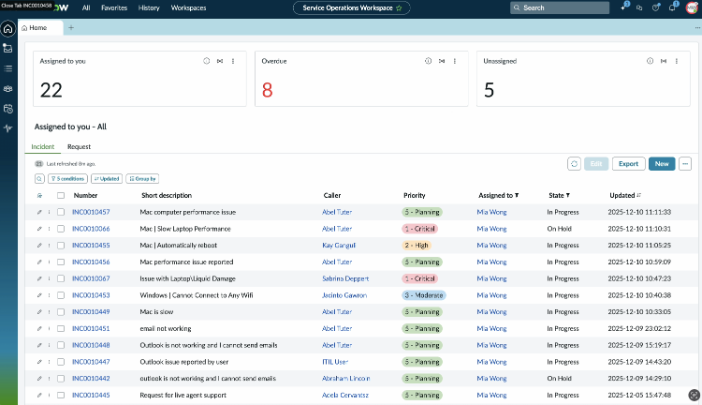The width and height of the screenshot is (702, 405).
Task: Open kebab menu on Assigned to you card
Action: tap(233, 61)
